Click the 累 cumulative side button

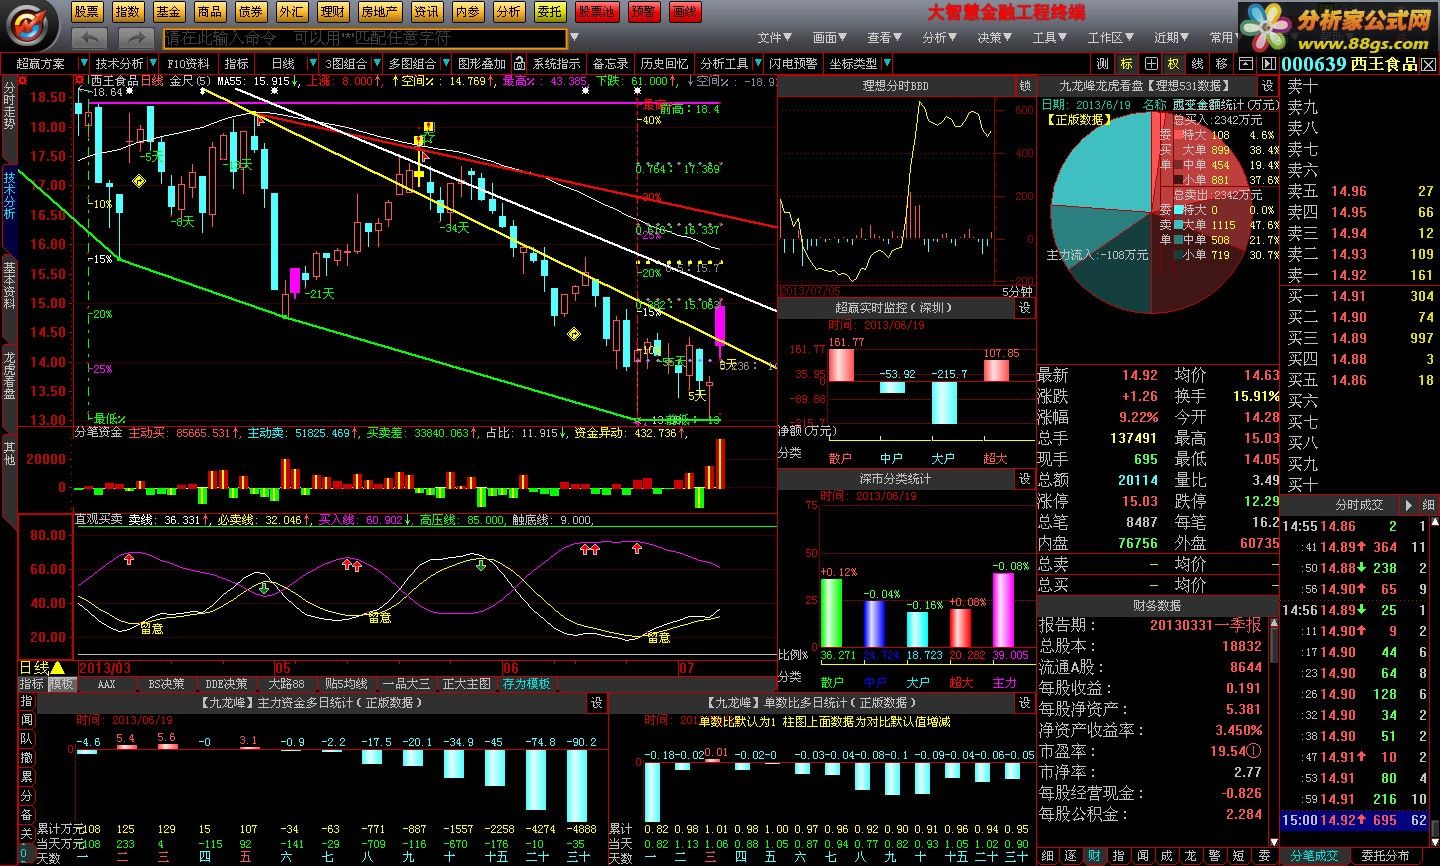[27, 777]
